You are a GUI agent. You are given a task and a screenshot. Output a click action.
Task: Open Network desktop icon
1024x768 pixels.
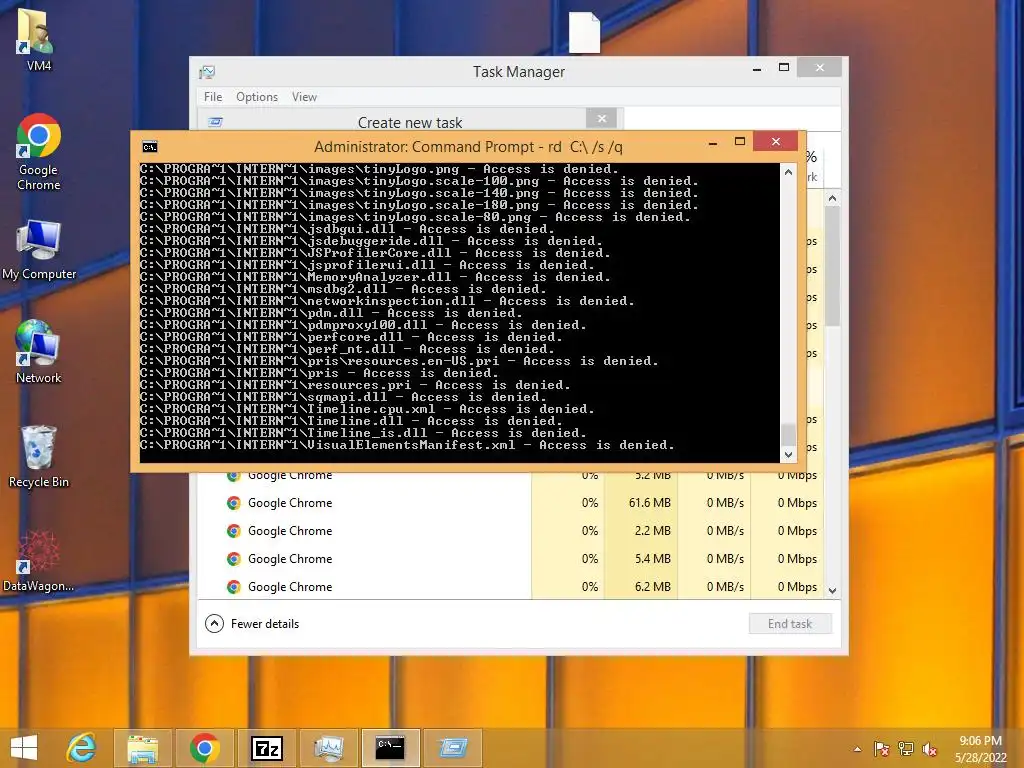coord(39,351)
